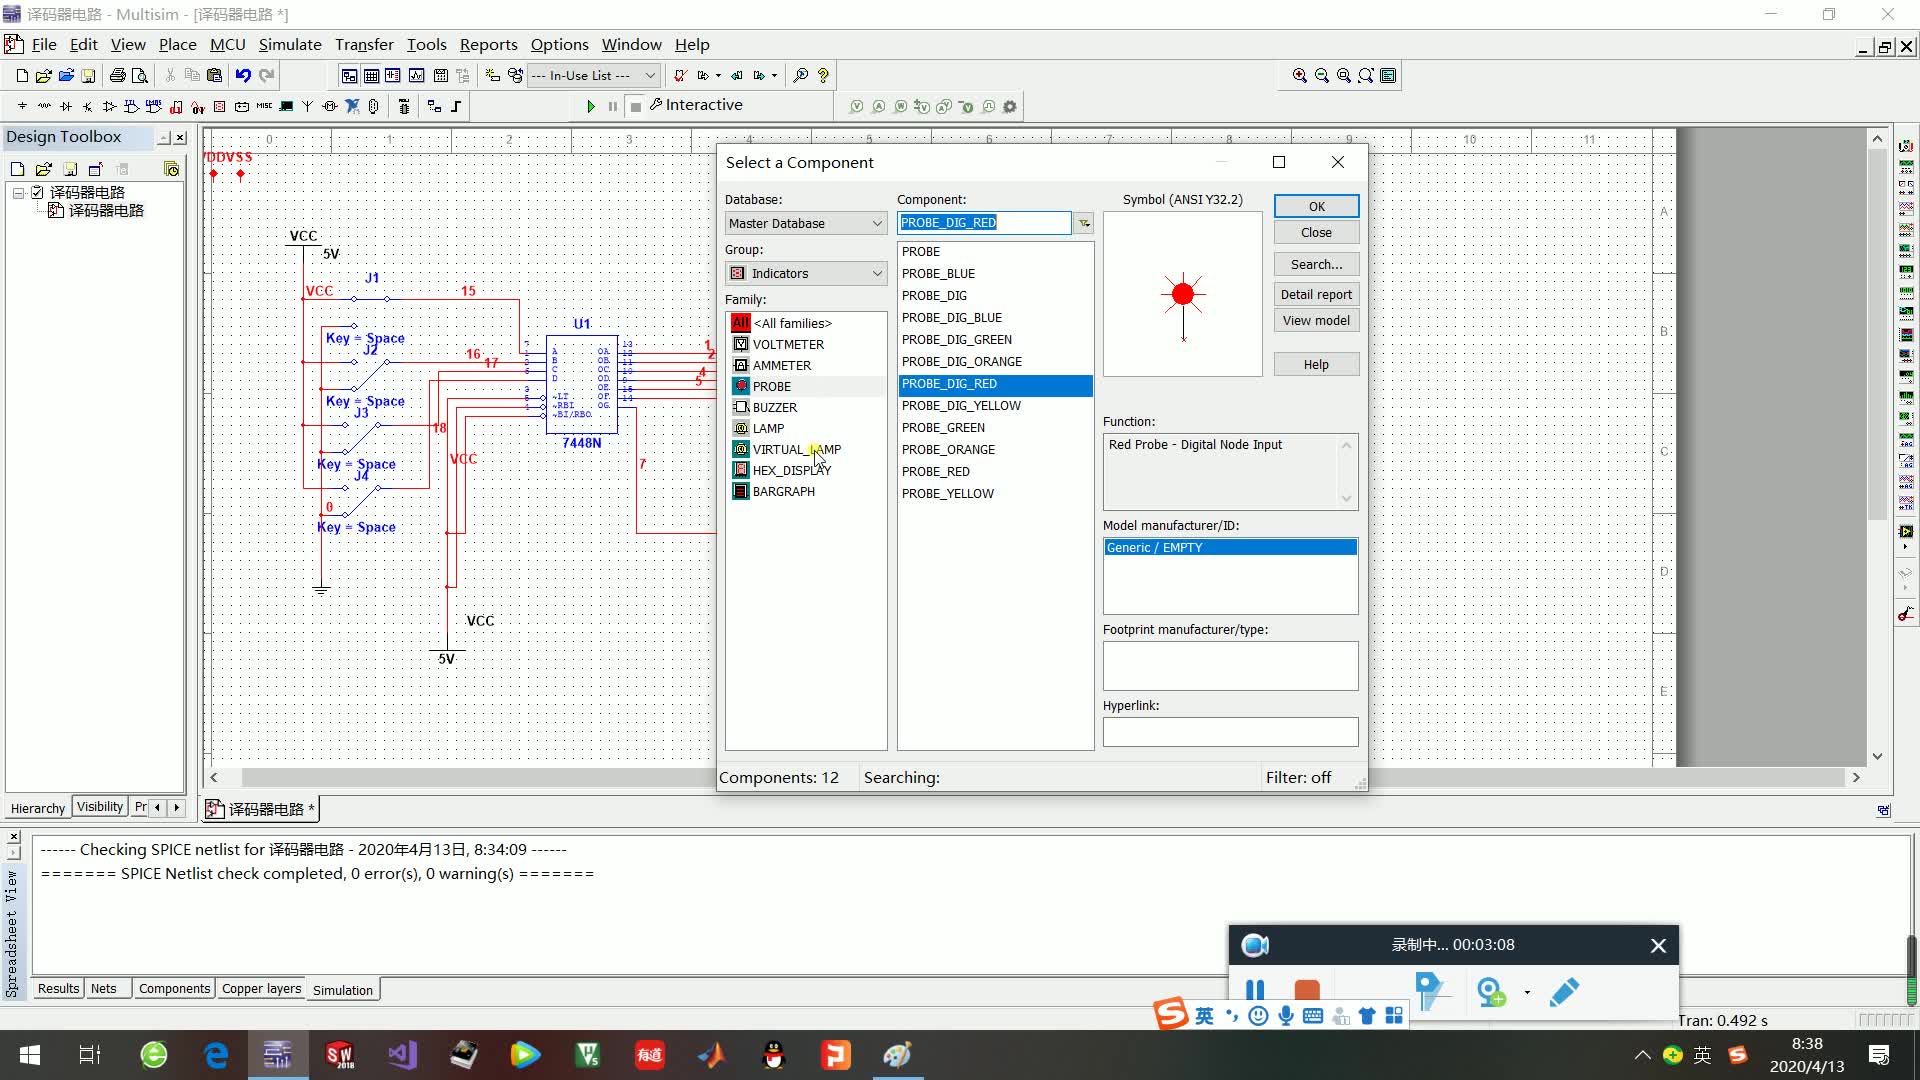Toggle checkbox beside 译码器电路 design root
The width and height of the screenshot is (1920, 1080).
pyautogui.click(x=38, y=192)
